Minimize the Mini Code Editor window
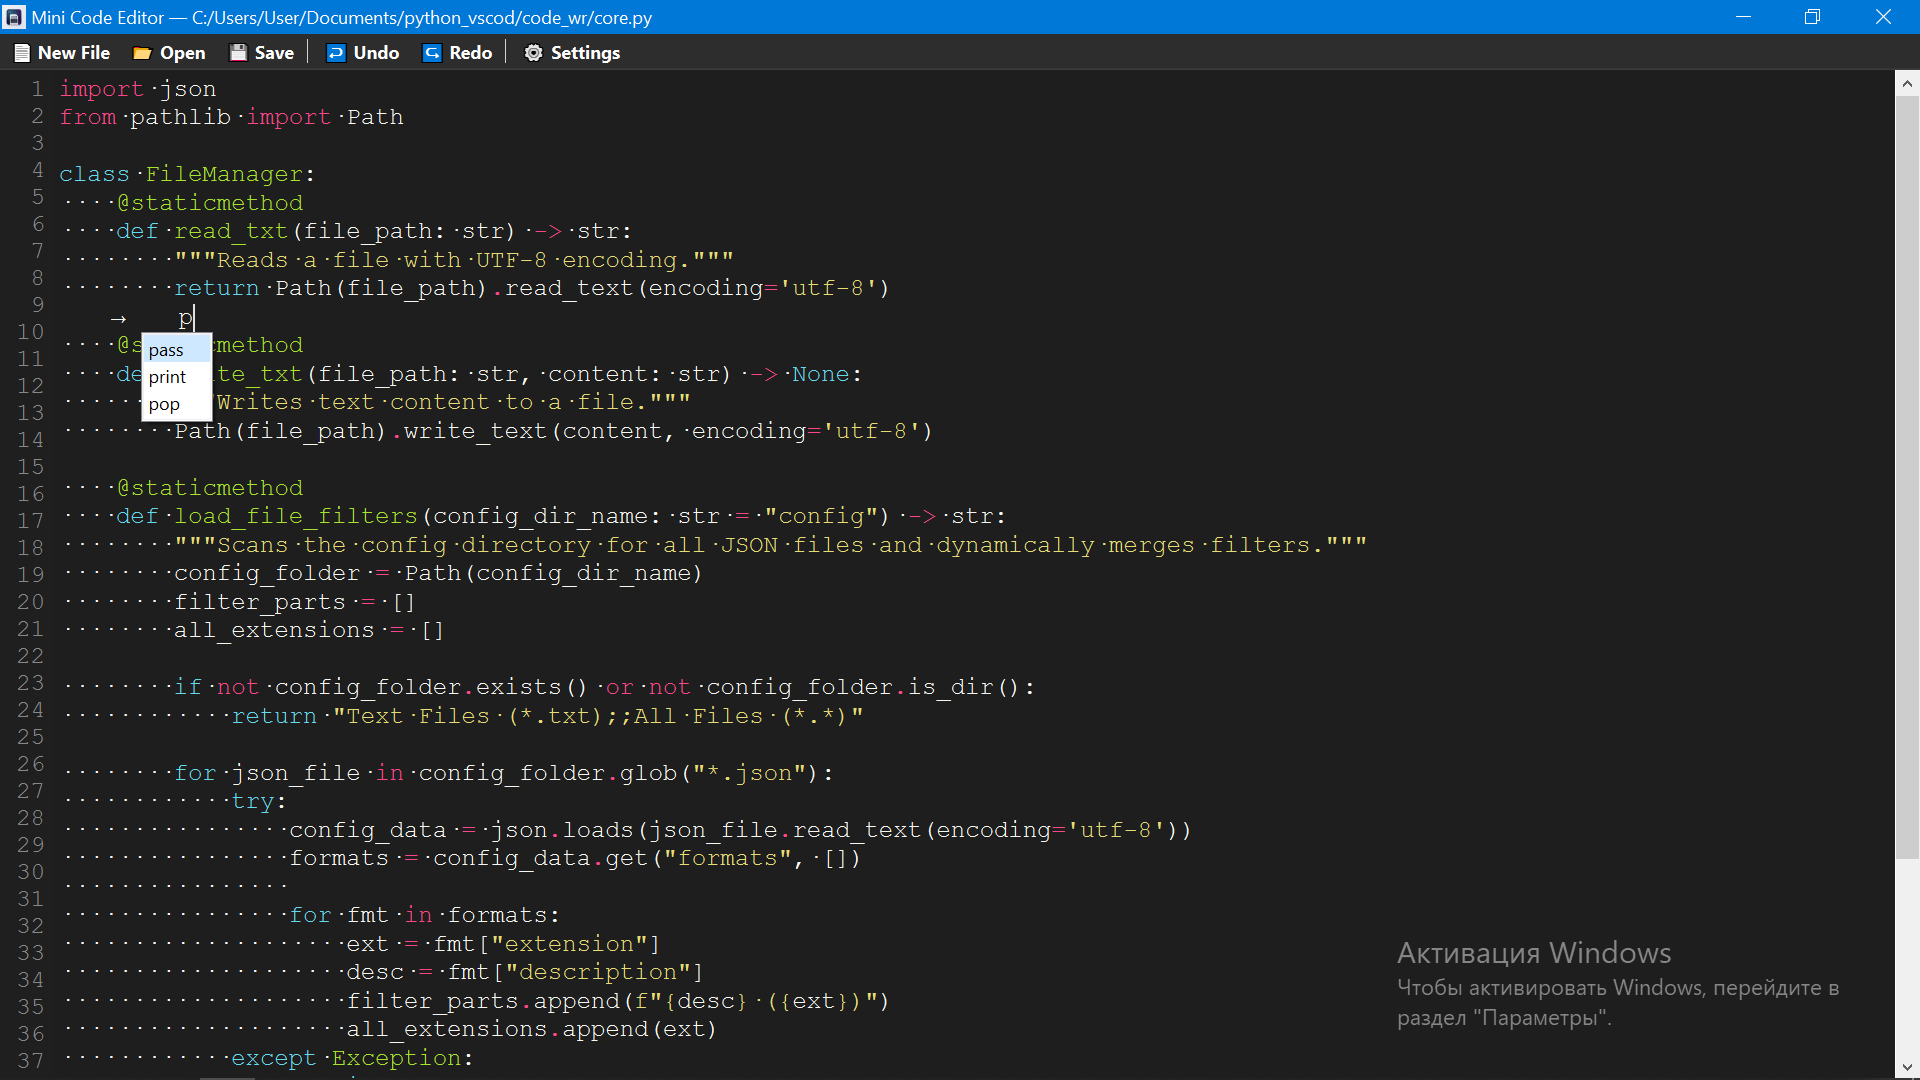This screenshot has height=1080, width=1920. [1744, 17]
